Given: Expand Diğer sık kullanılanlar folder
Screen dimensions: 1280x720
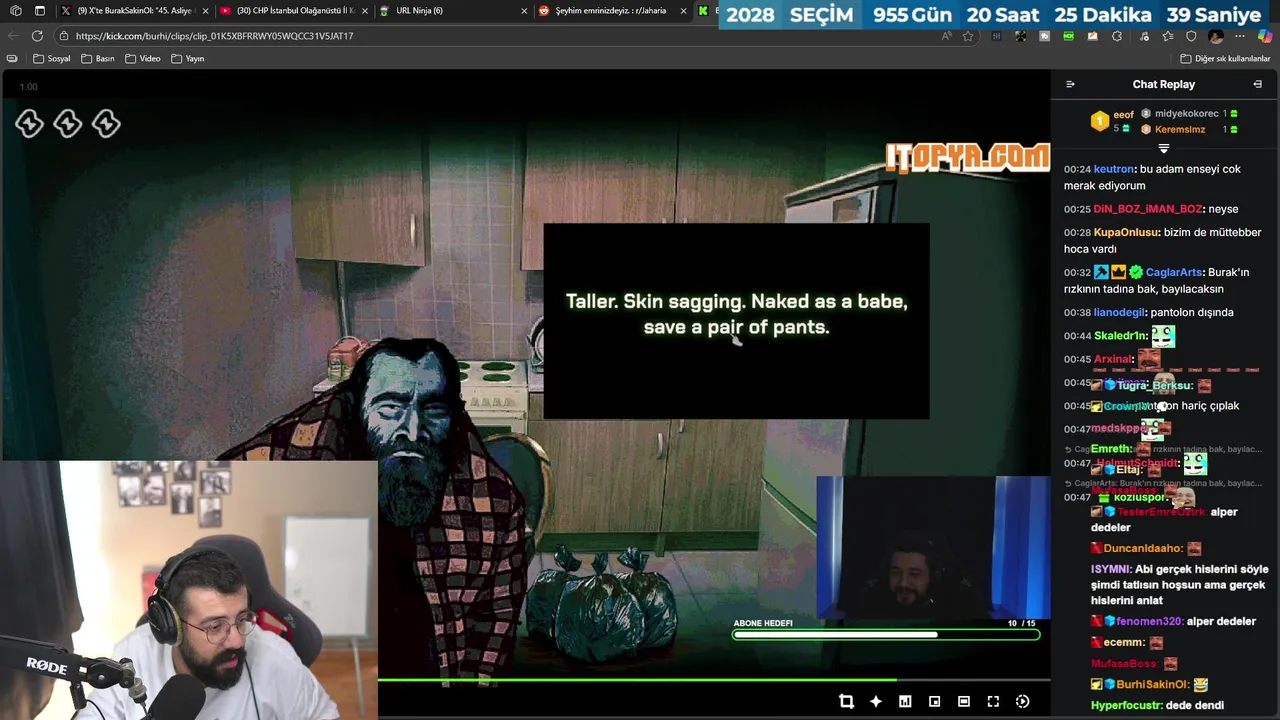Looking at the screenshot, I should tap(1225, 59).
